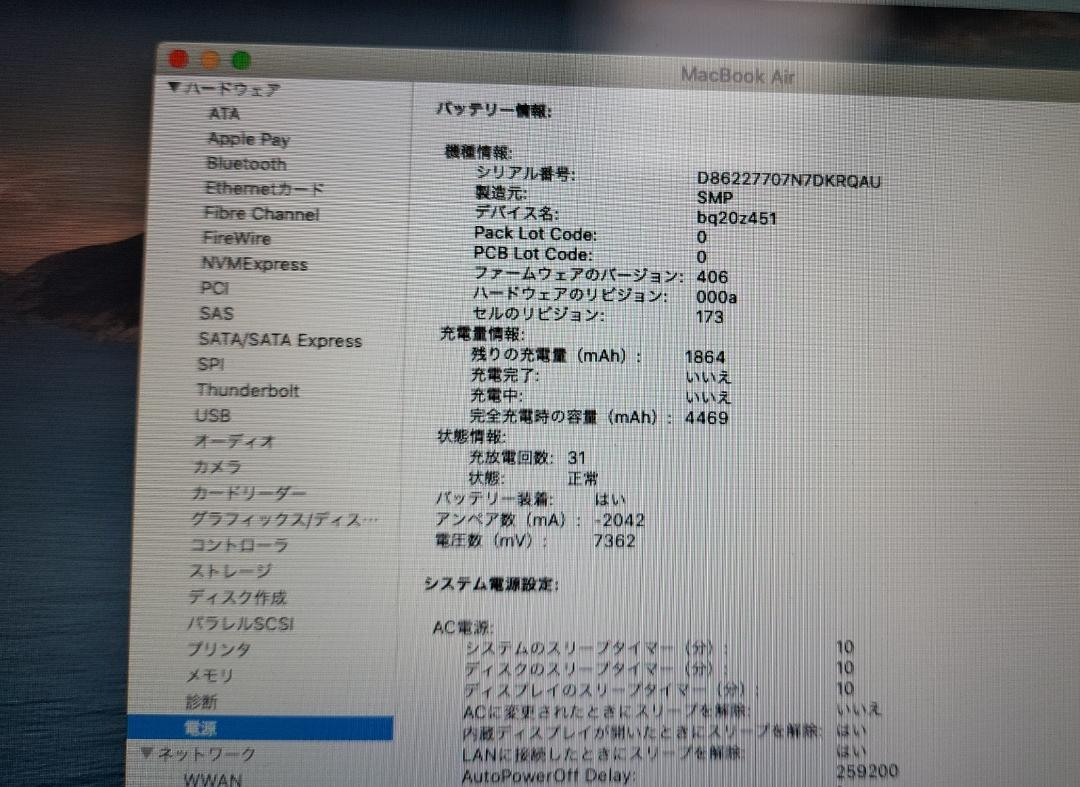Screen dimensions: 1080x787
Task: Select ATA in the sidebar
Action: click(x=224, y=114)
